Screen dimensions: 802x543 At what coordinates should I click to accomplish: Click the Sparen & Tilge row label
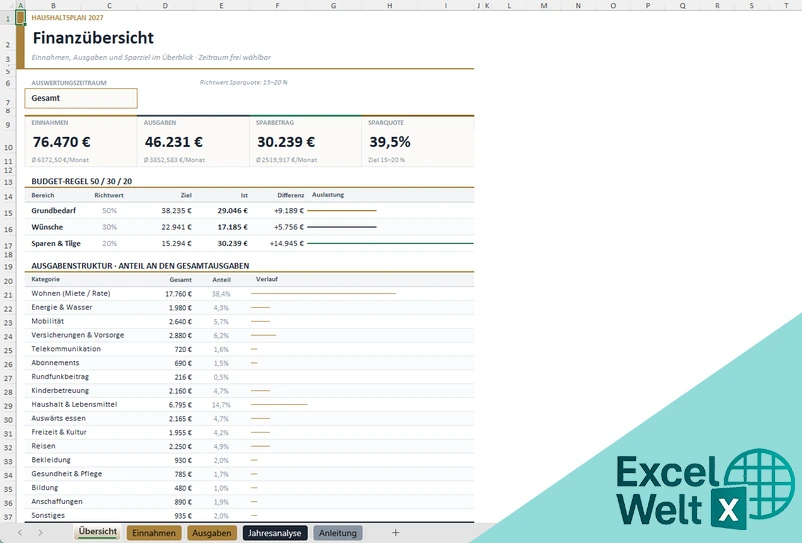(56, 243)
